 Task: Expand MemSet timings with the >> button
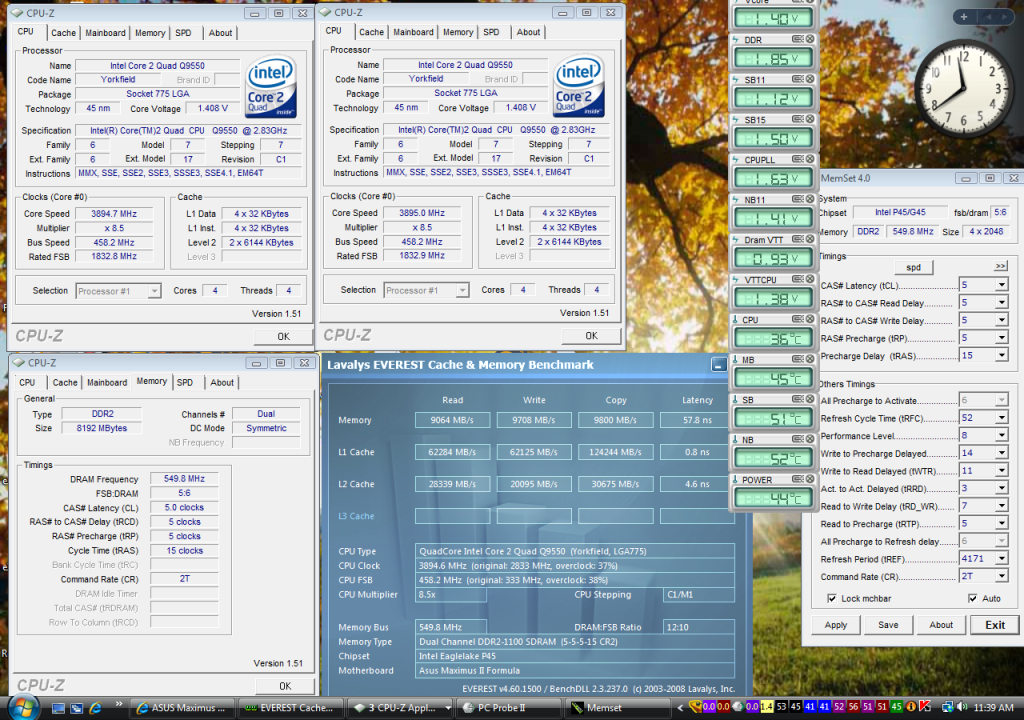[1000, 266]
